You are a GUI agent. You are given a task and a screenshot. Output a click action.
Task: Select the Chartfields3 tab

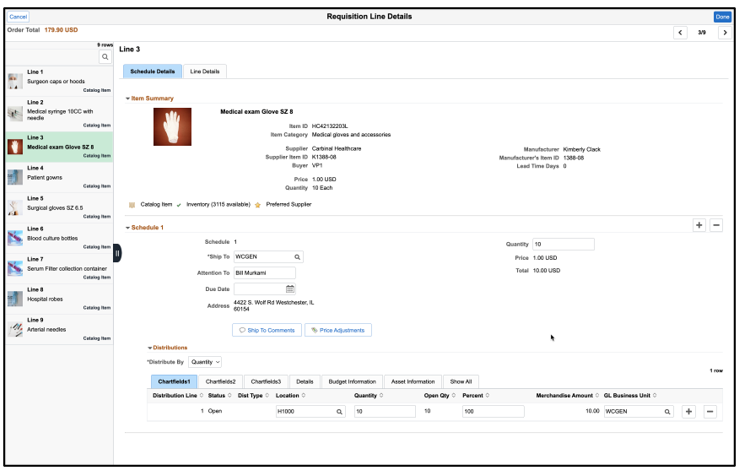265,382
